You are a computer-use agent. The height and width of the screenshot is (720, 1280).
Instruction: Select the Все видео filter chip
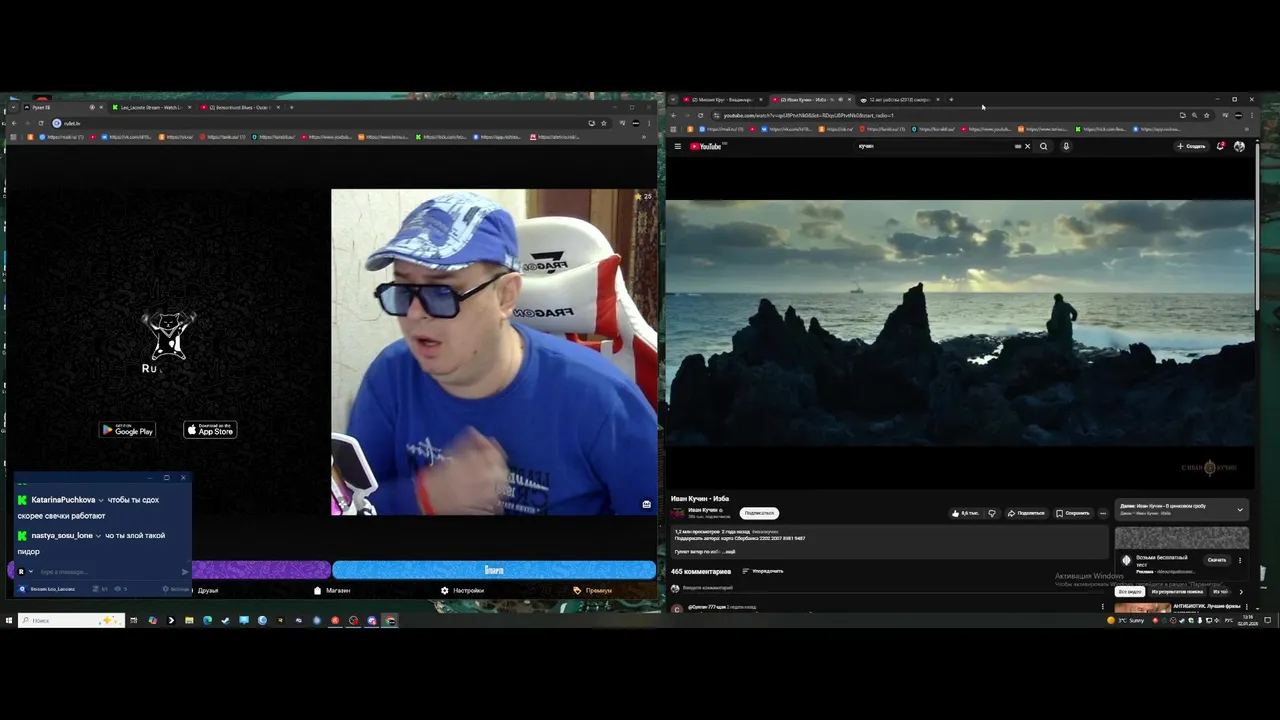[1130, 592]
